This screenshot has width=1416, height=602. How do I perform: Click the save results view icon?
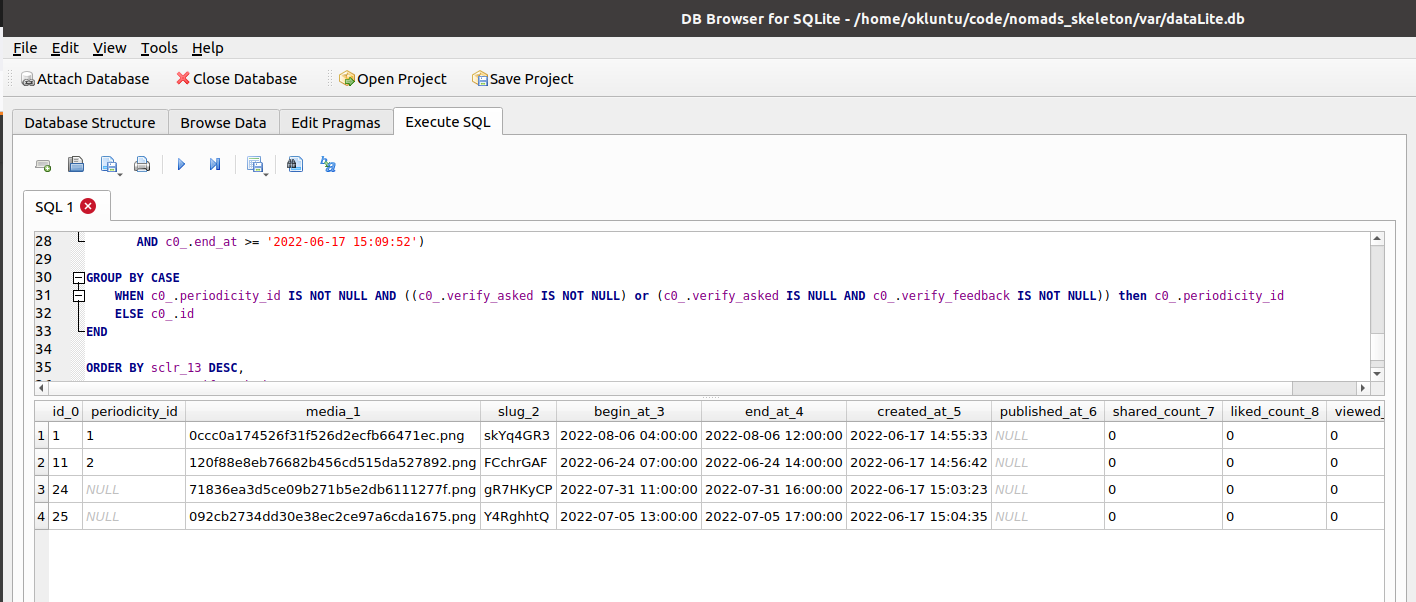tap(257, 165)
